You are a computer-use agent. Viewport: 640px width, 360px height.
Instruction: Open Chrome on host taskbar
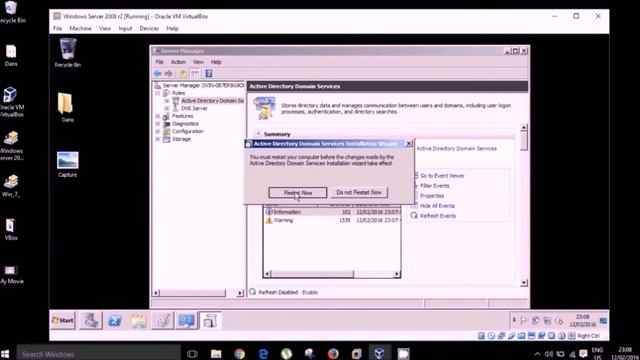click(x=240, y=353)
